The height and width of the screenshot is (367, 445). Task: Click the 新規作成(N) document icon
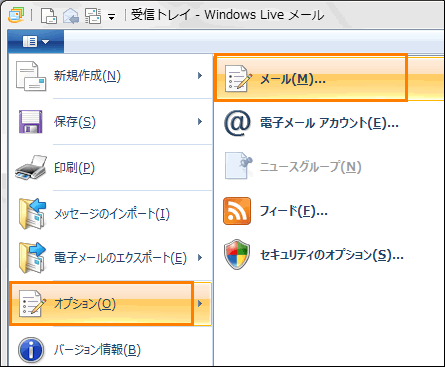(x=31, y=76)
